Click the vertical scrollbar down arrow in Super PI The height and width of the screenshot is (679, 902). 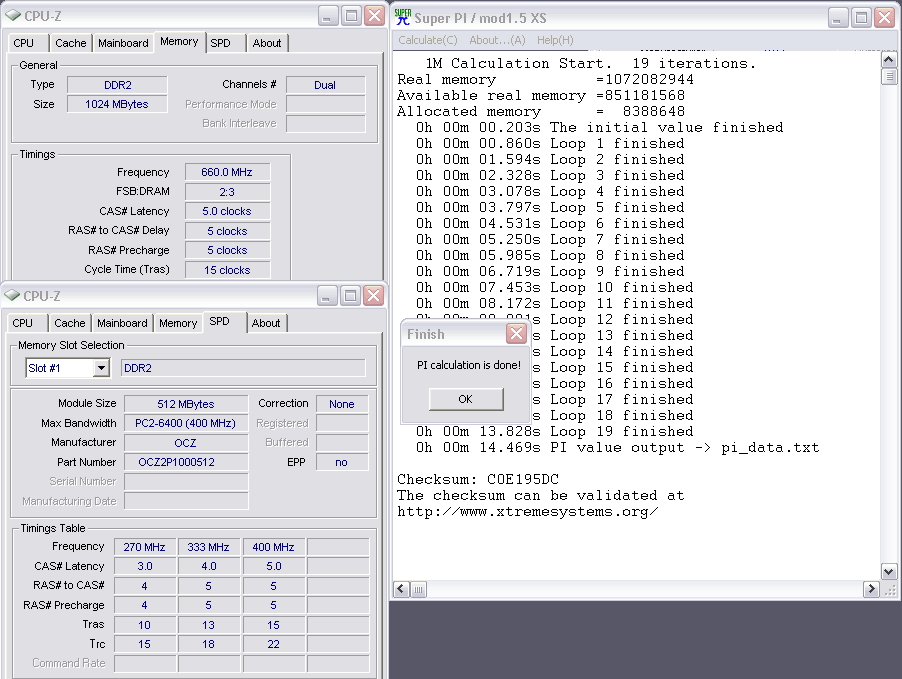click(888, 571)
